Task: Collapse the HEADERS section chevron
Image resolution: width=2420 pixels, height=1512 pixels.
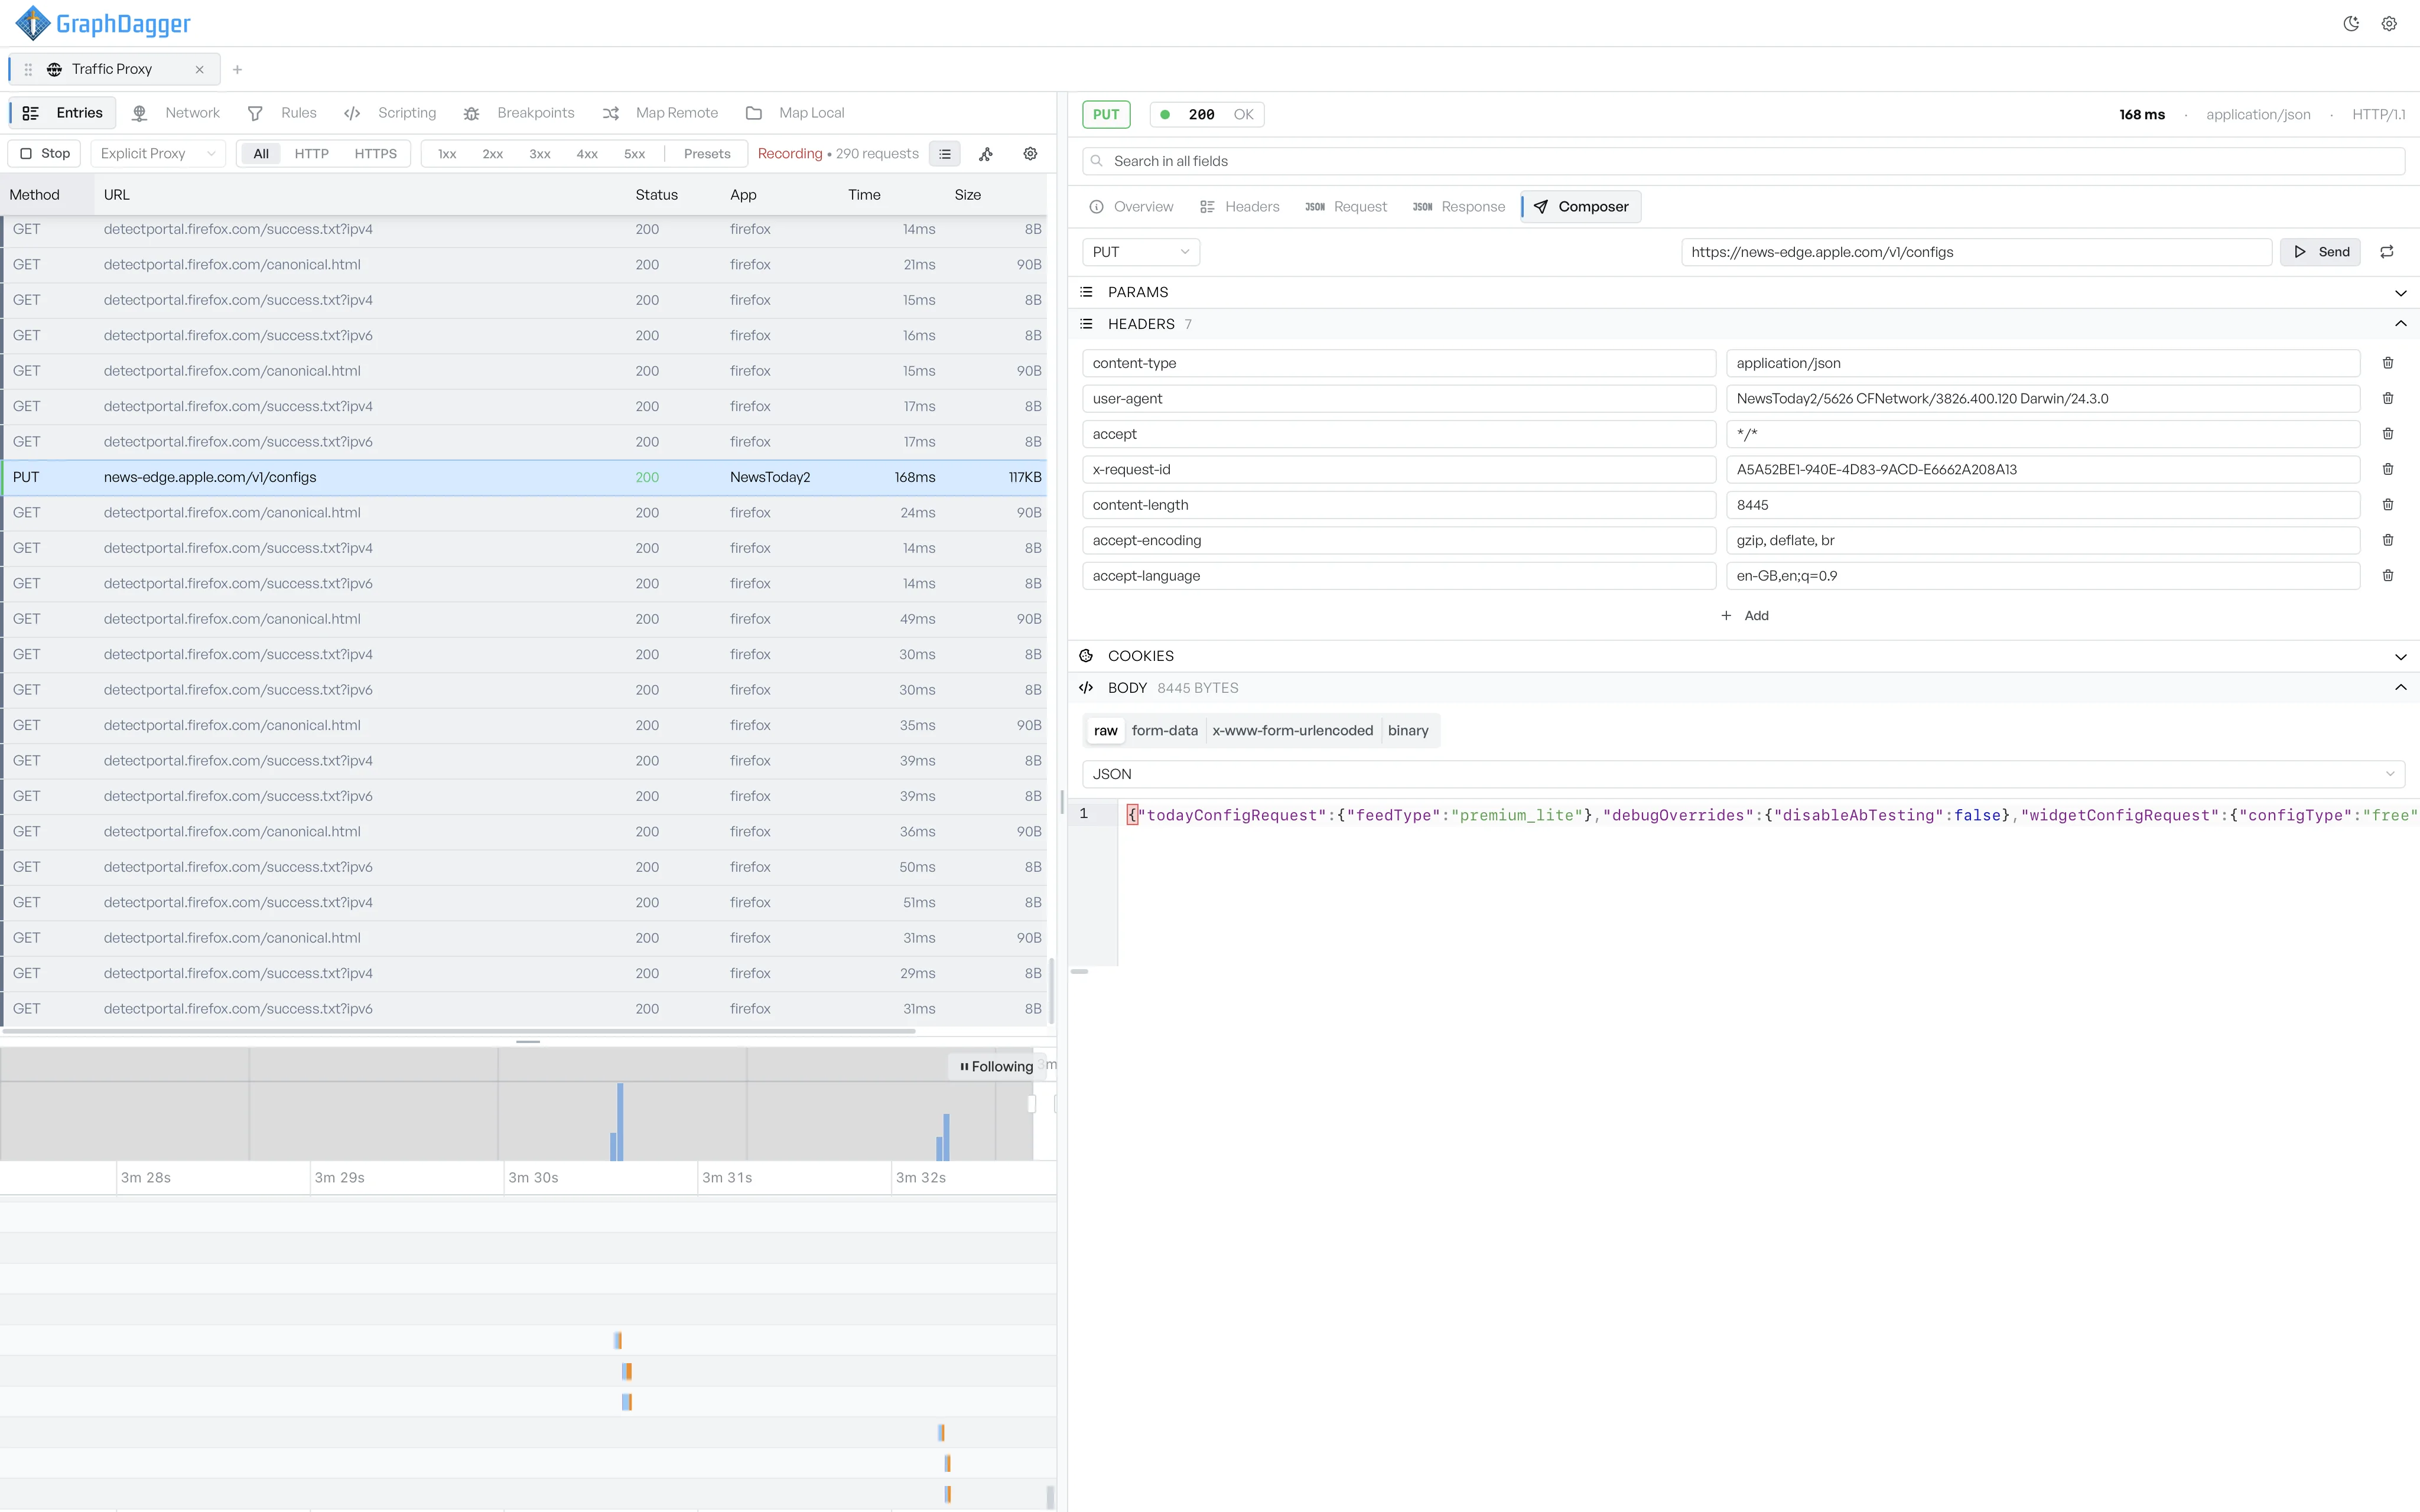Action: coord(2400,324)
